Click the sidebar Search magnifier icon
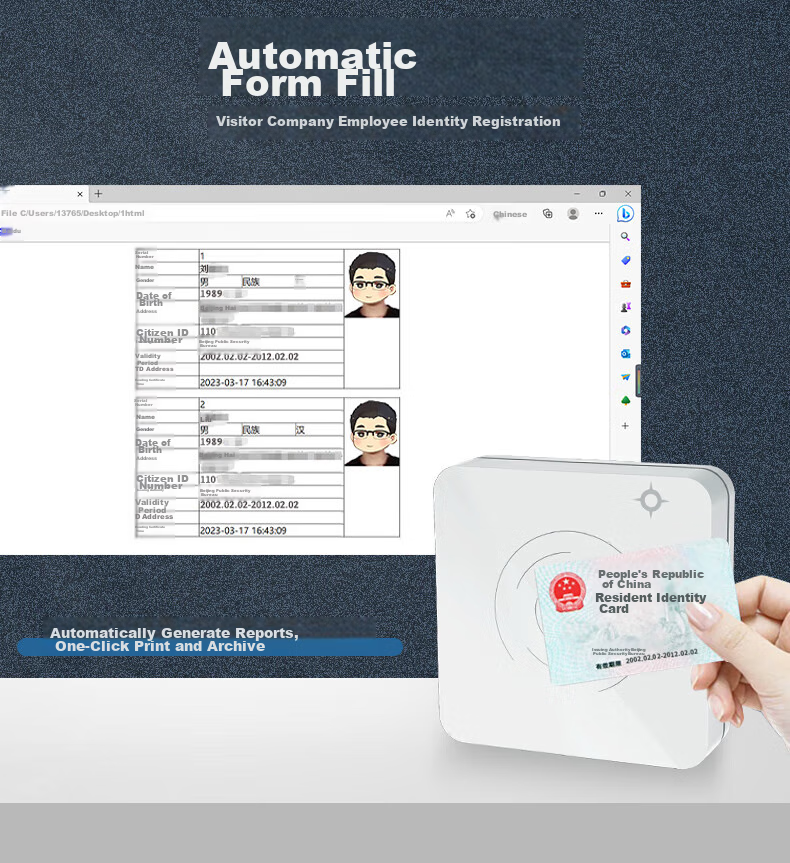 pos(625,237)
